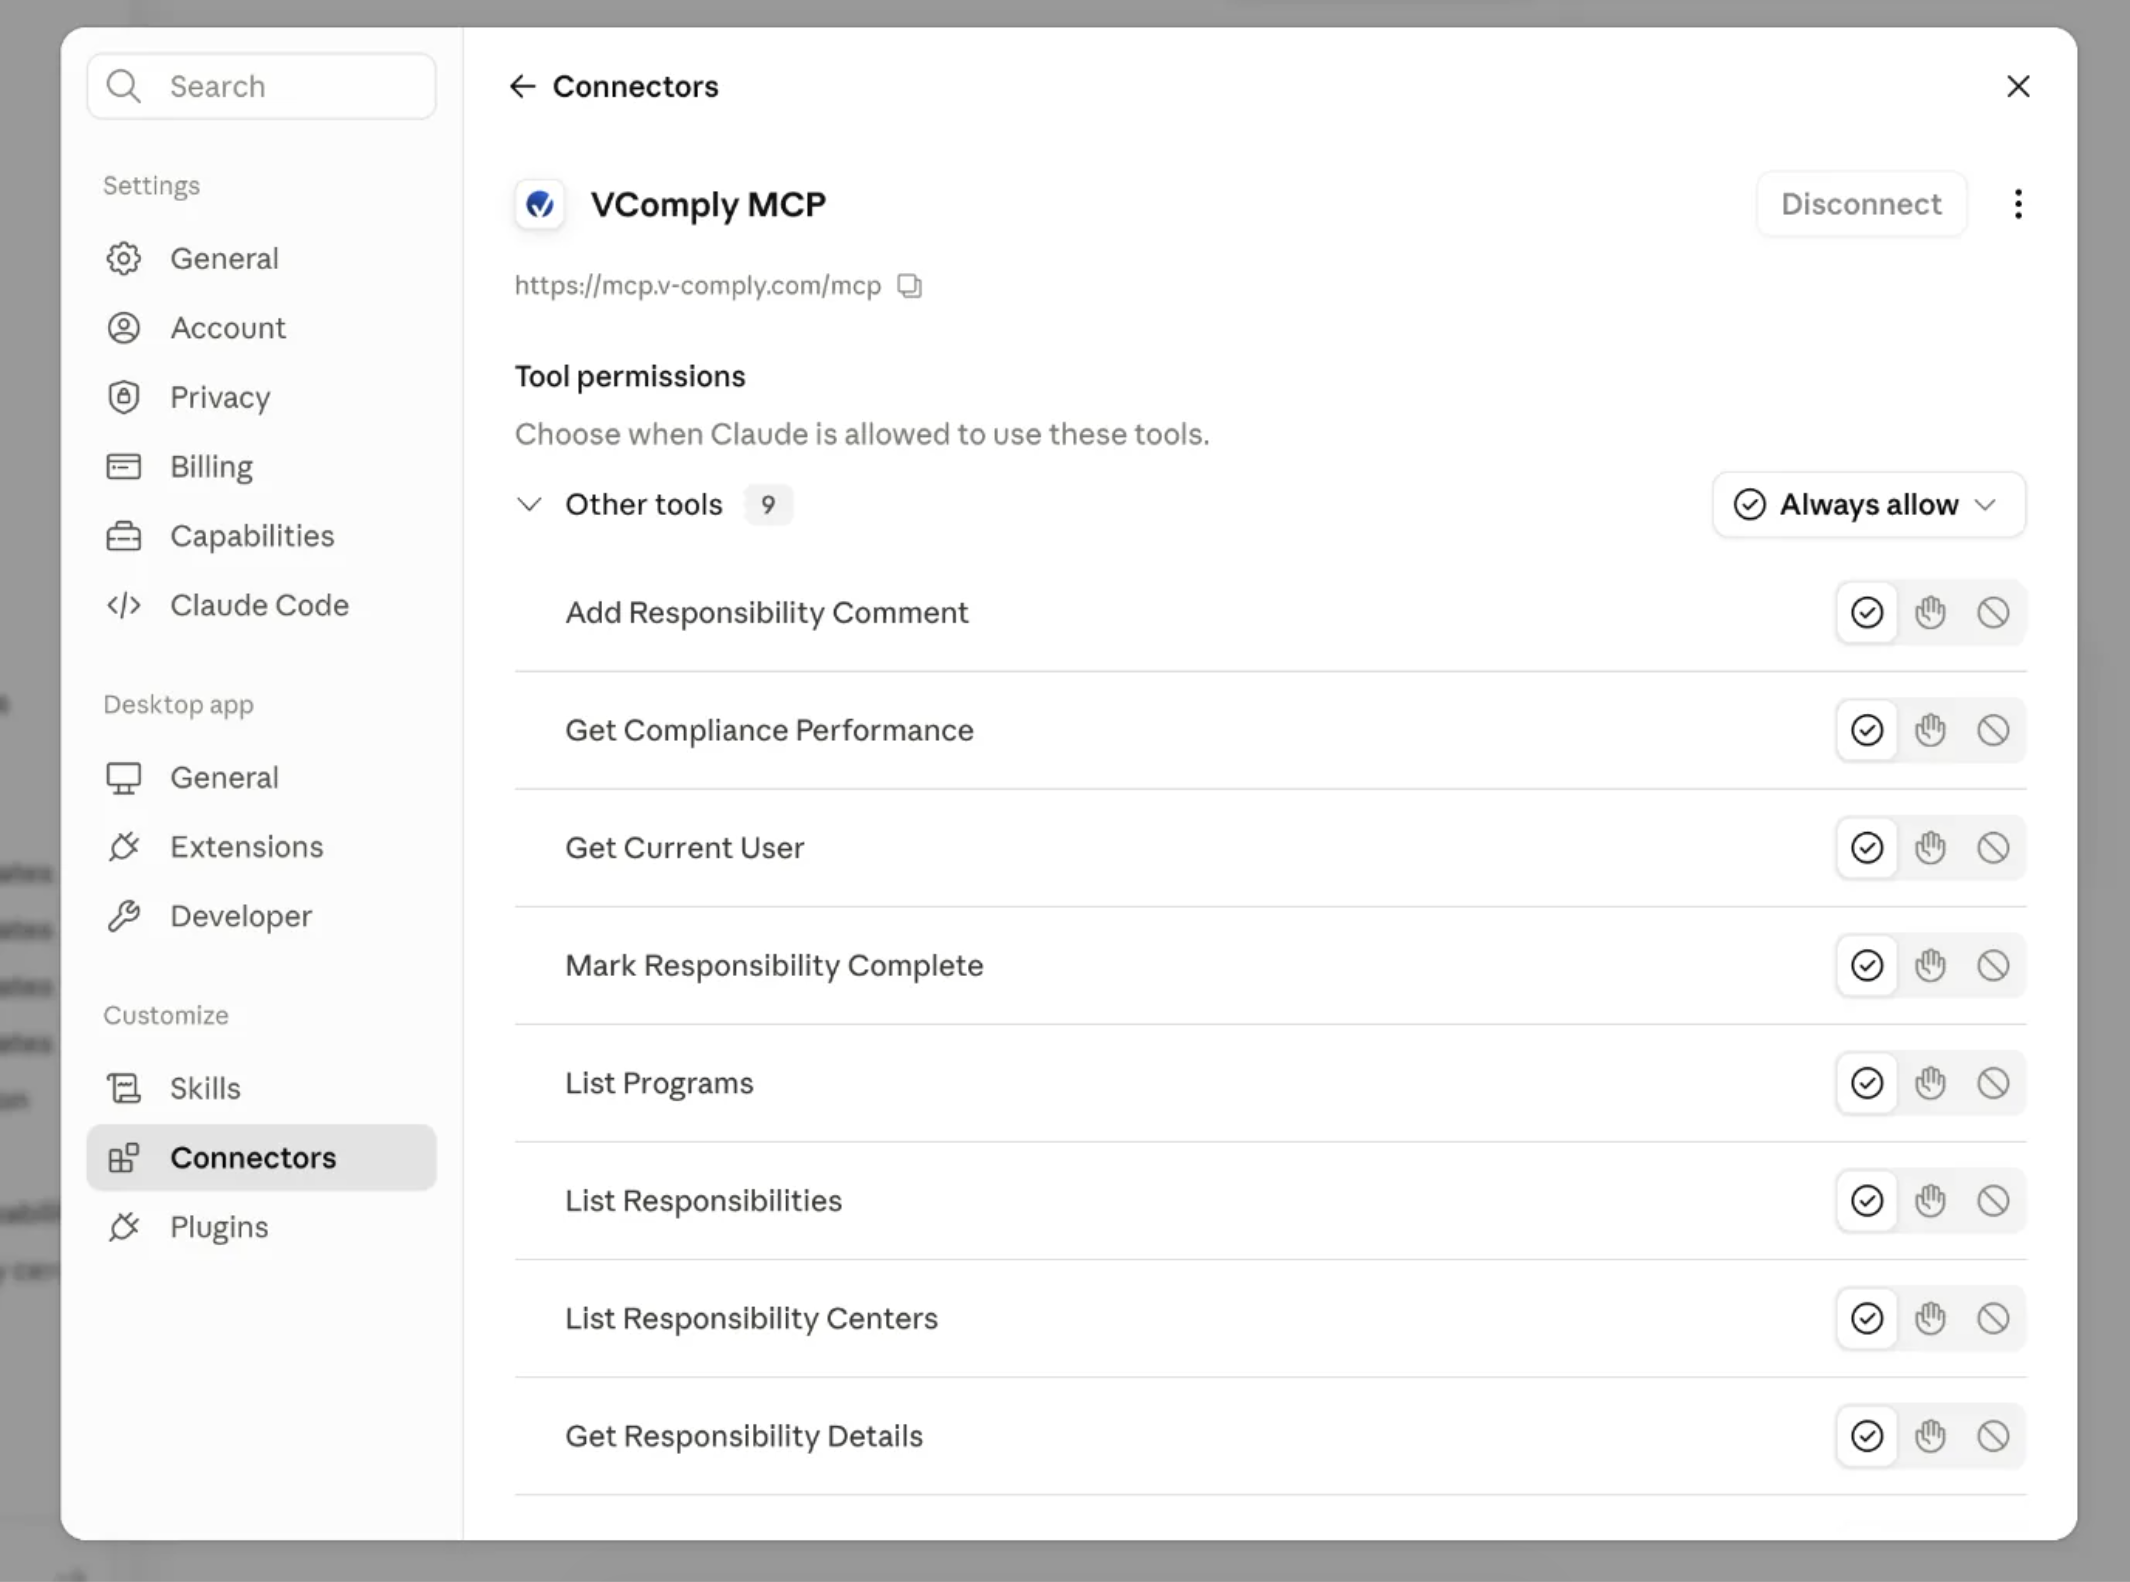Always allow Add Responsibility Comment

point(1867,612)
